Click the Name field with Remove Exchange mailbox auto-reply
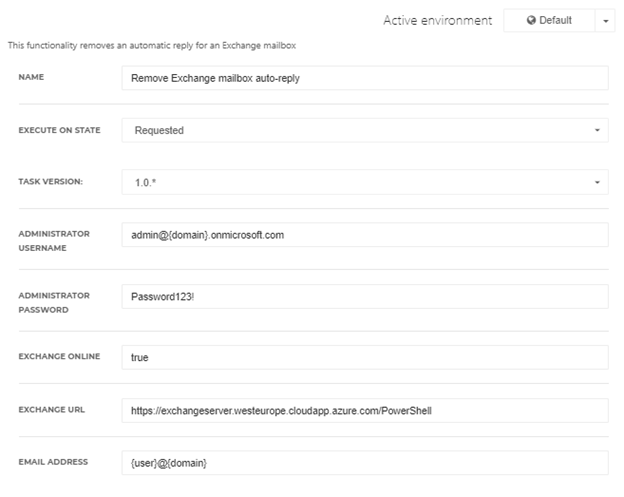This screenshot has width=624, height=497. point(365,78)
